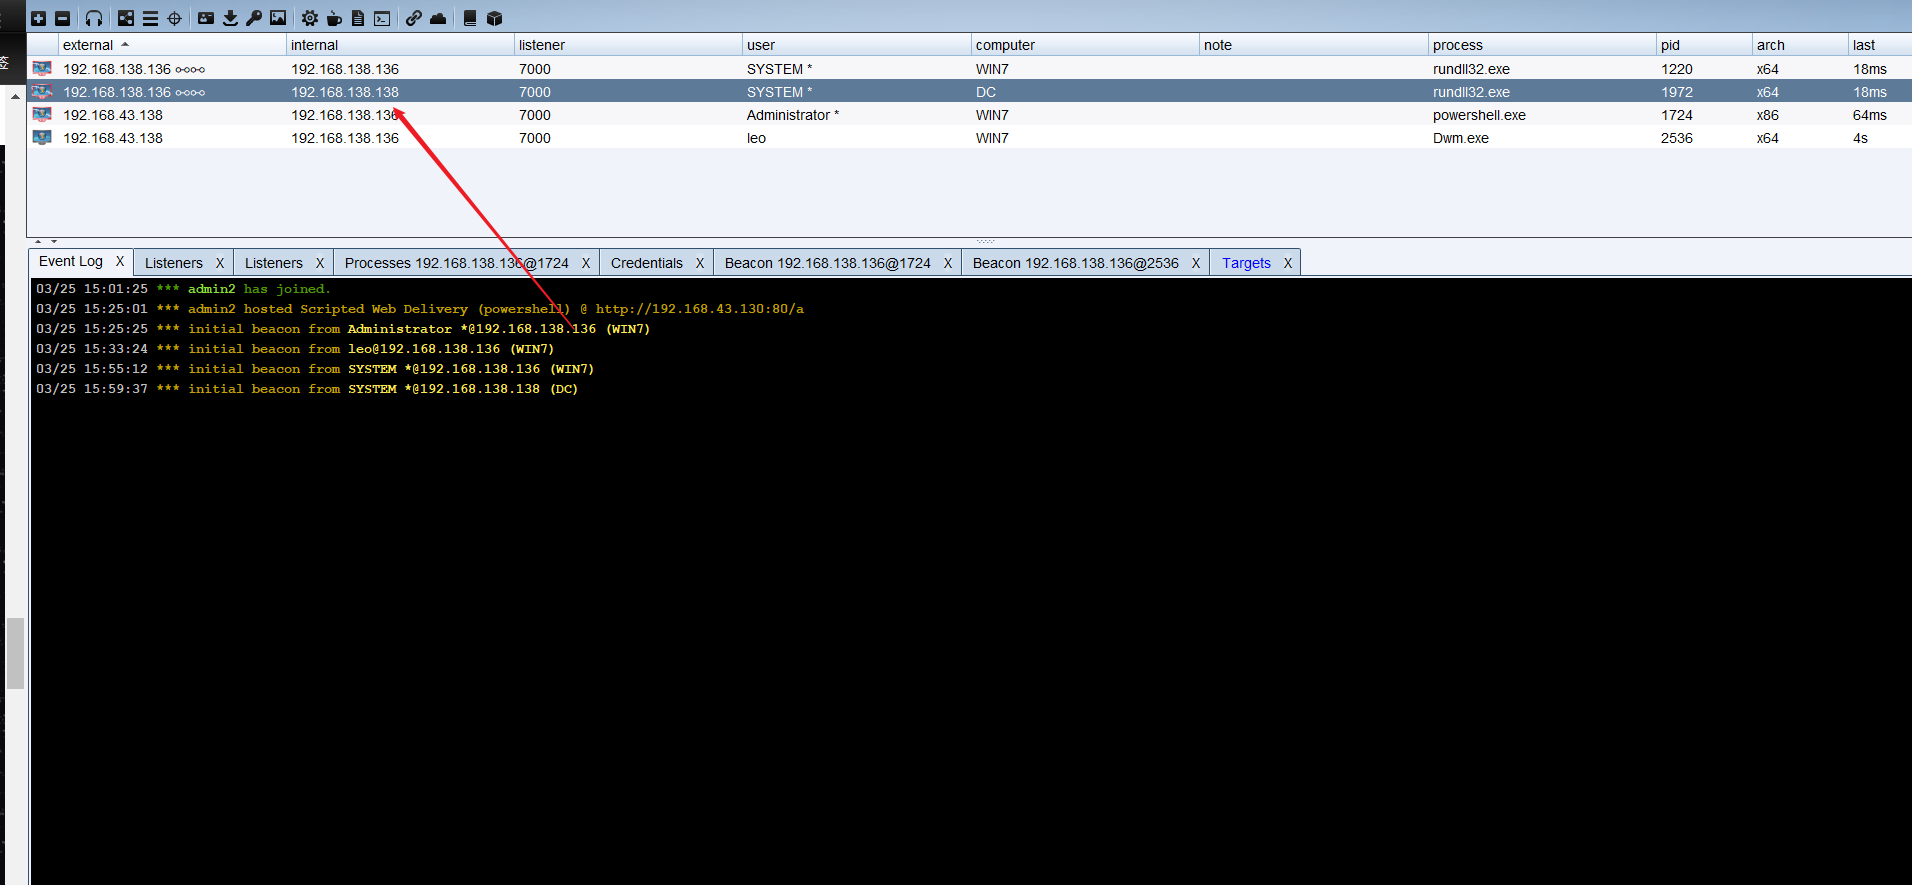The image size is (1912, 885).
Task: Switch to the Session Table view icon
Action: pyautogui.click(x=150, y=18)
